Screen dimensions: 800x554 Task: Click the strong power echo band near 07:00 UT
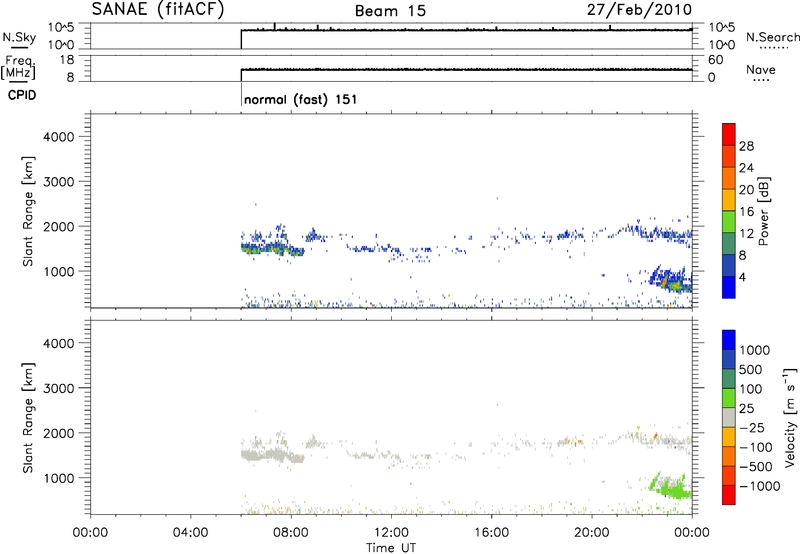[x=270, y=249]
